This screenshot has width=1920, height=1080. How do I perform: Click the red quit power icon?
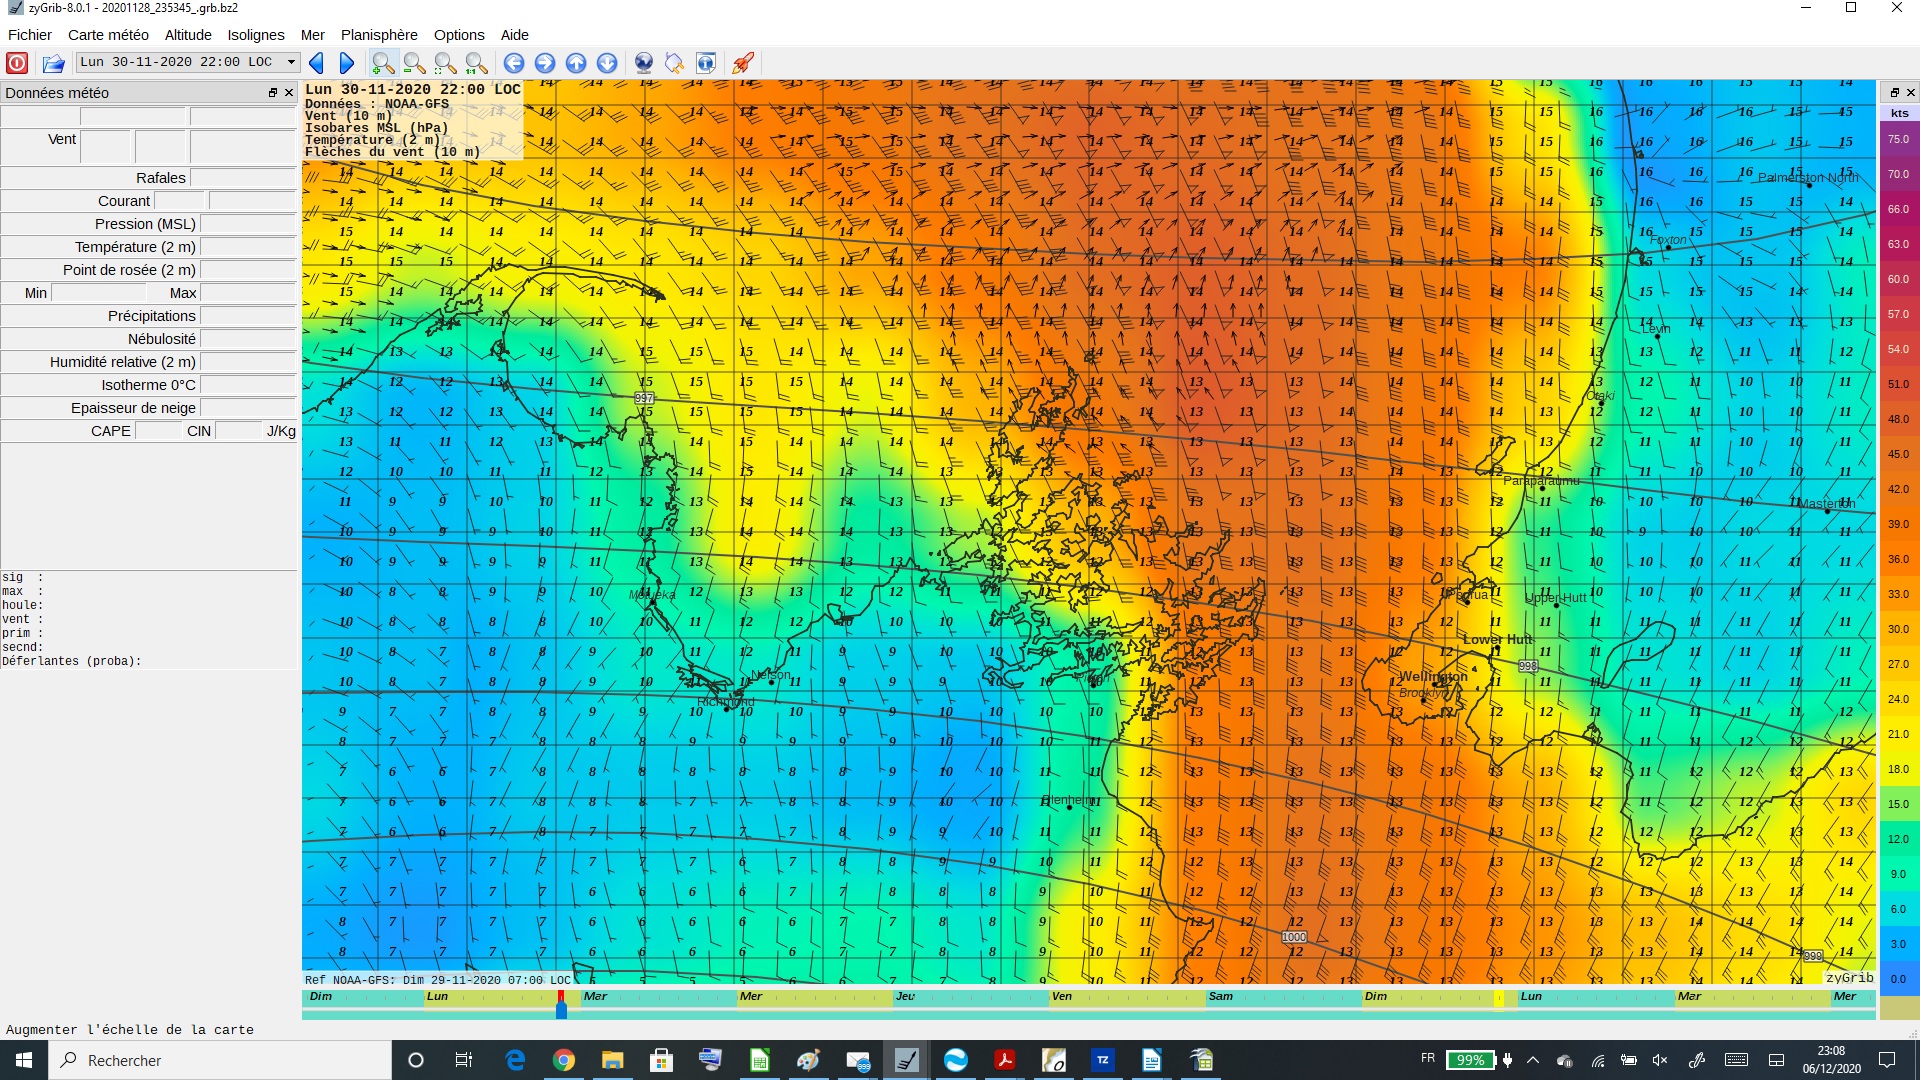[x=17, y=63]
